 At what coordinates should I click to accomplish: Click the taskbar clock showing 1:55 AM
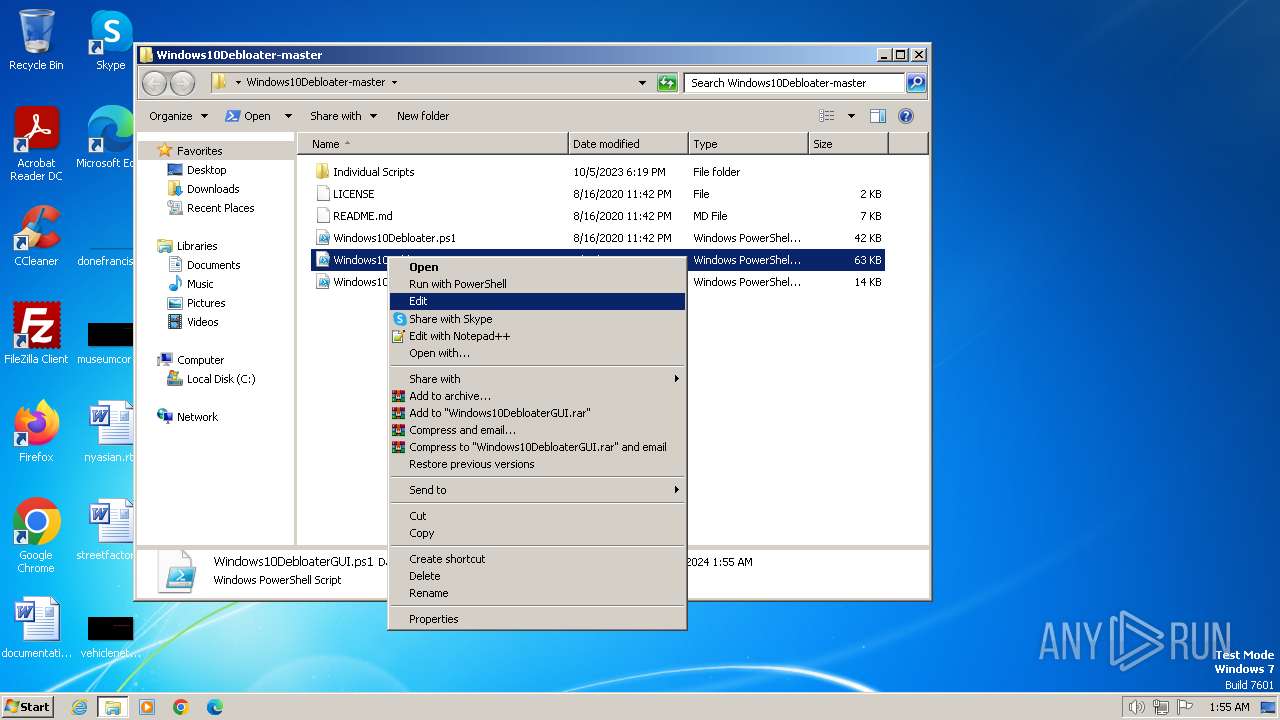(1229, 707)
